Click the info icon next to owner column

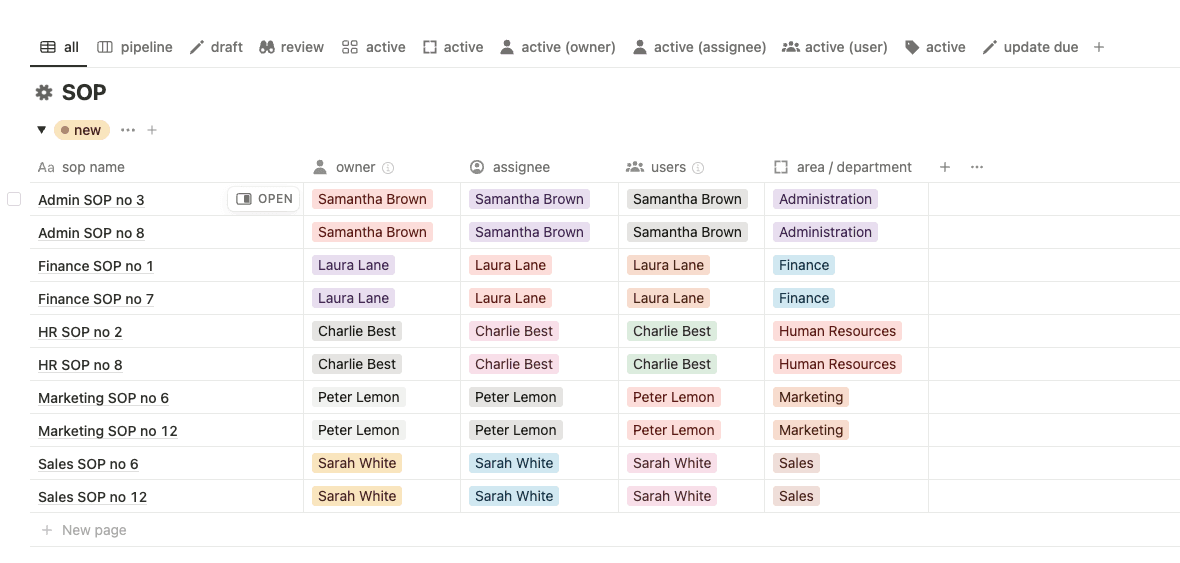tap(388, 168)
